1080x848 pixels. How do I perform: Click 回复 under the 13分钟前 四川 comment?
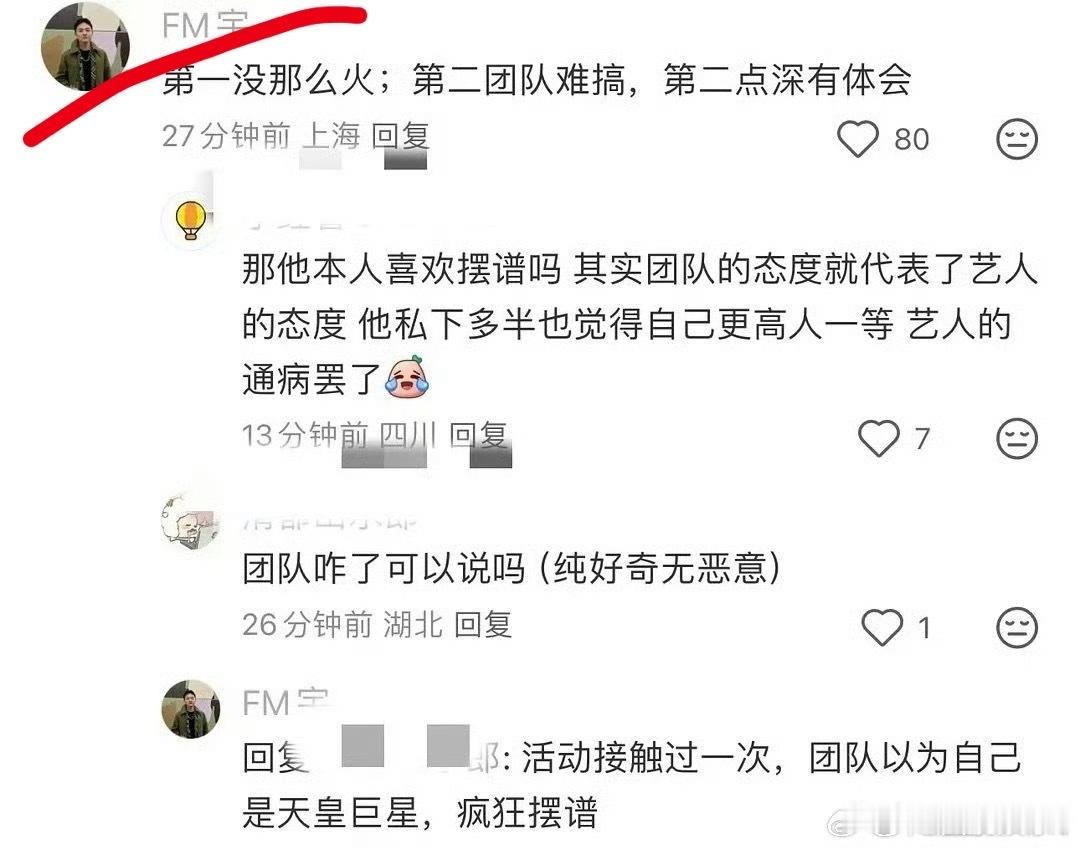point(479,435)
